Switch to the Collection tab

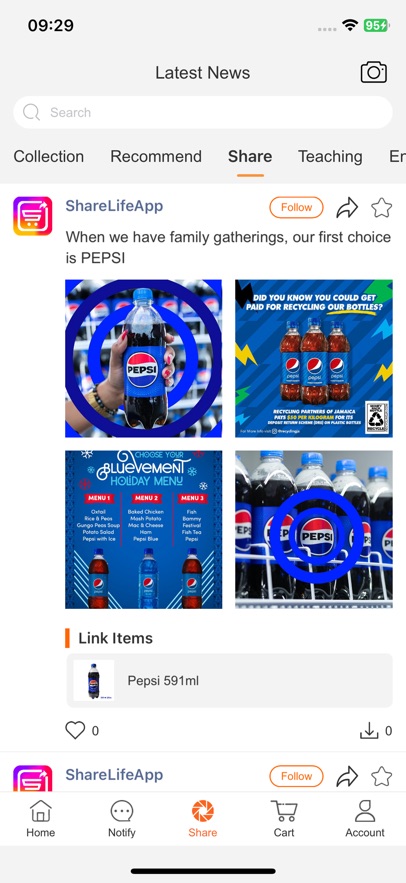48,157
